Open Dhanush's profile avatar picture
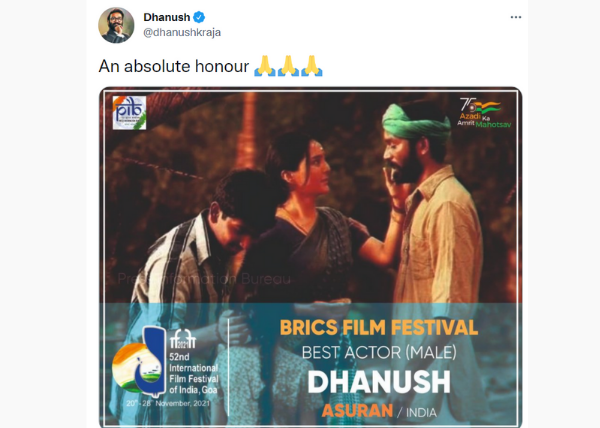Viewport: 600px width, 428px height. click(116, 25)
